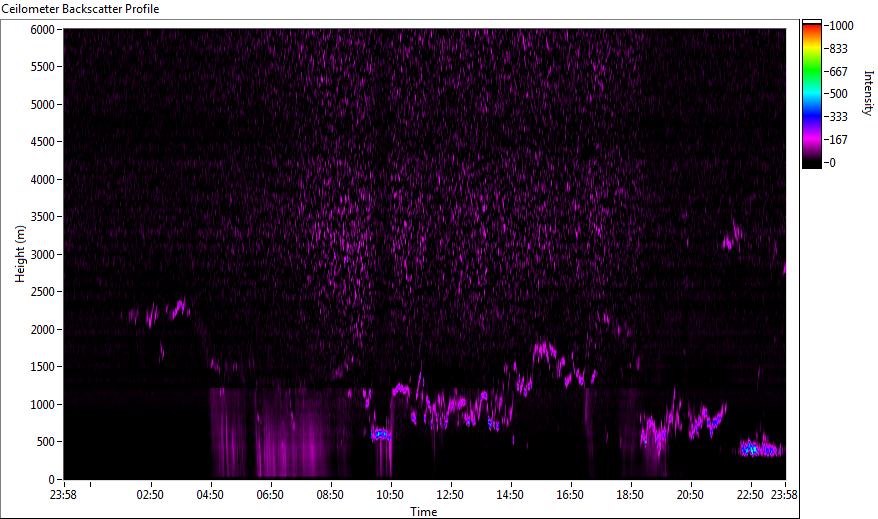Click the 10:50 time axis value
The height and width of the screenshot is (519, 878).
pyautogui.click(x=390, y=495)
